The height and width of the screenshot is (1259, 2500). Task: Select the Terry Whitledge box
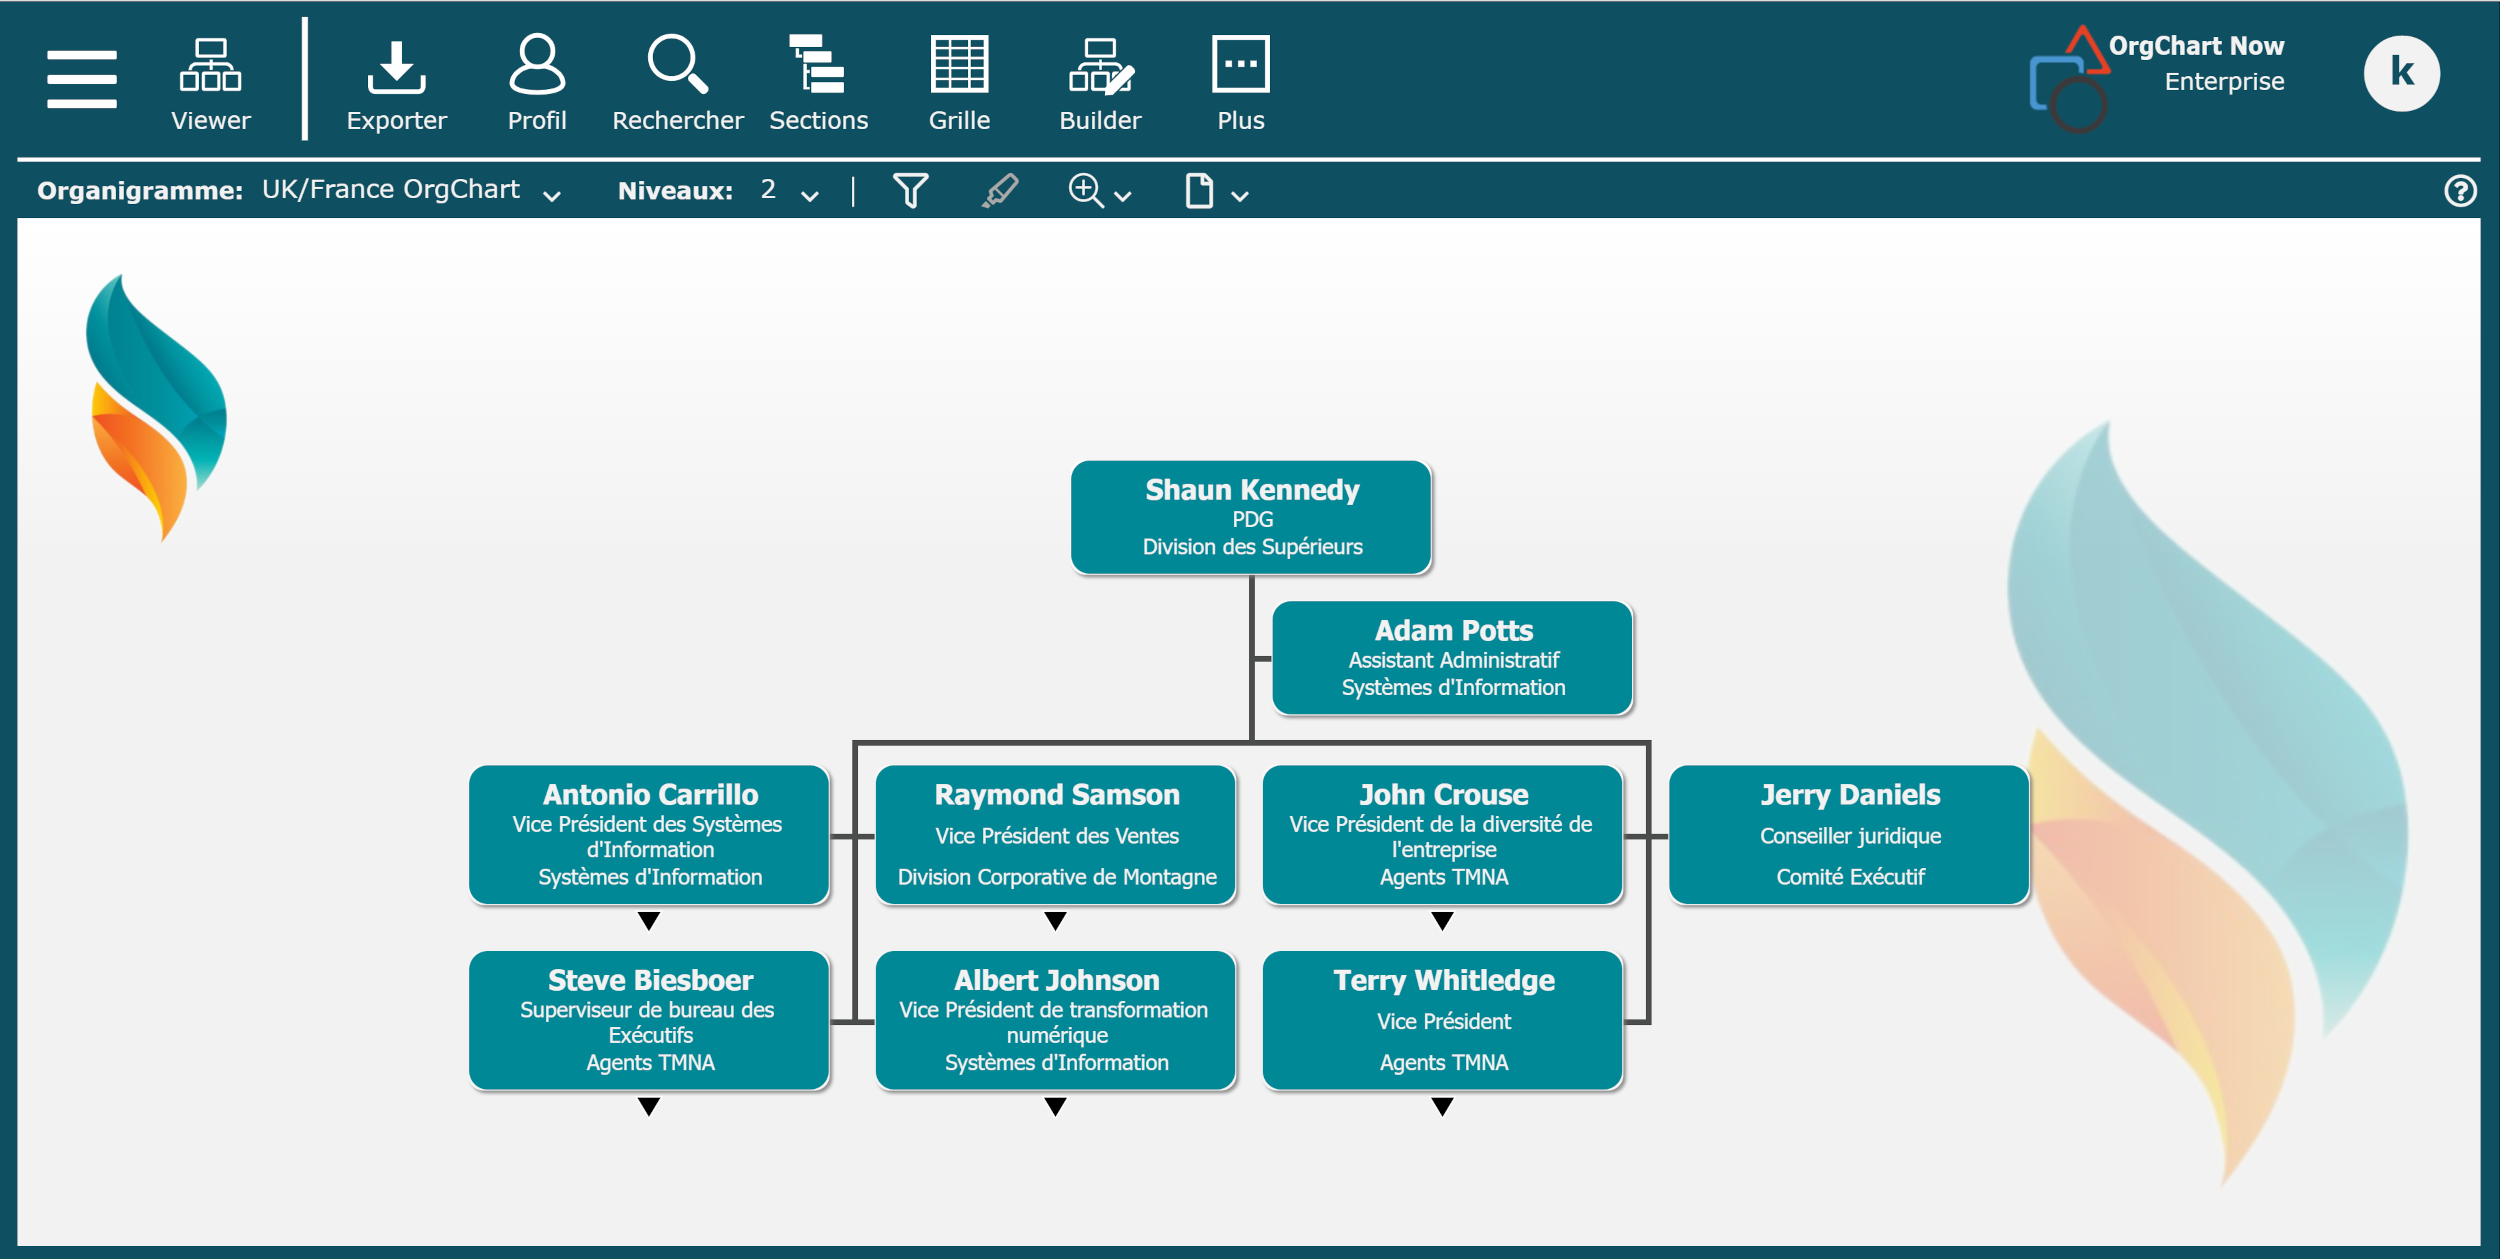tap(1443, 1021)
